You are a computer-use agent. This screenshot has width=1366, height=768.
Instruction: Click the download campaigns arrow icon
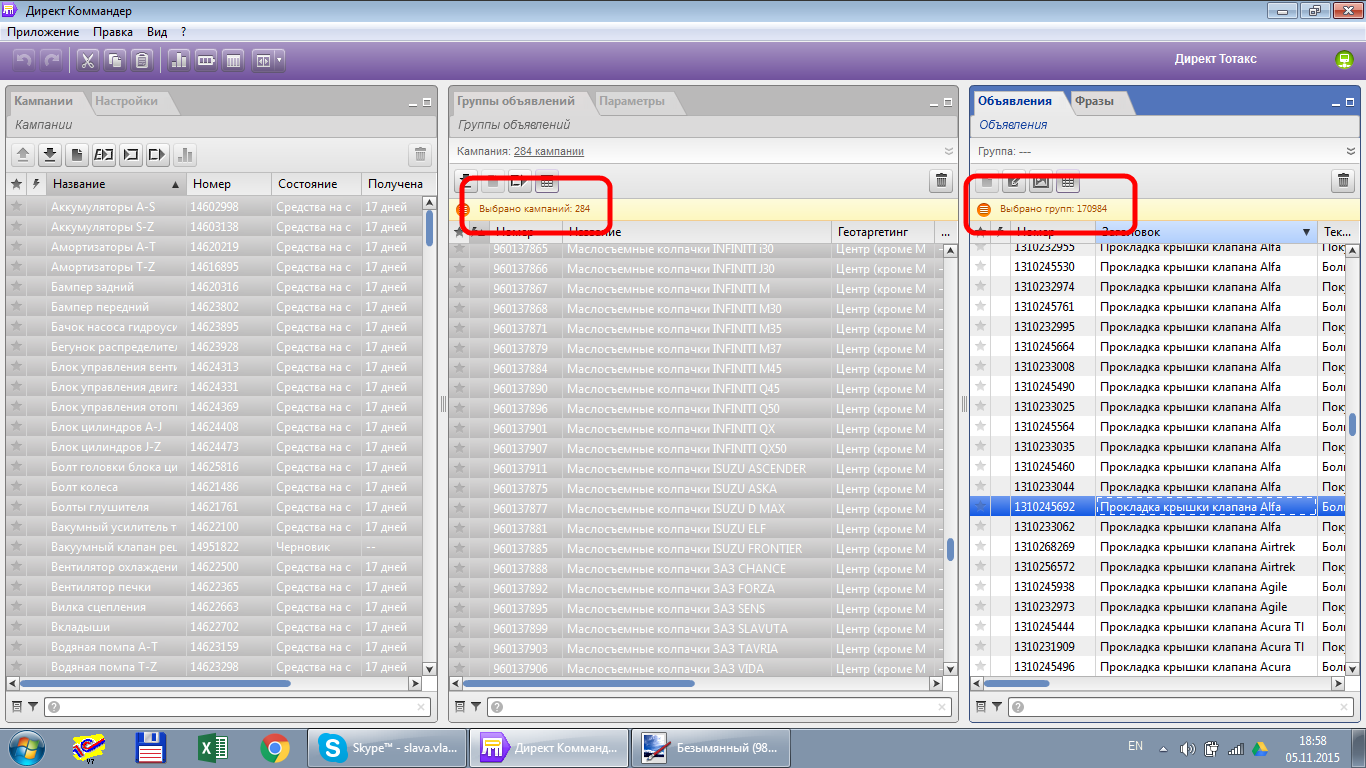click(x=50, y=155)
